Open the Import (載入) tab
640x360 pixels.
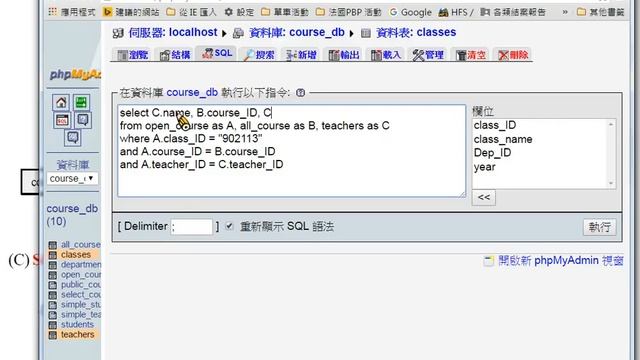click(x=386, y=55)
